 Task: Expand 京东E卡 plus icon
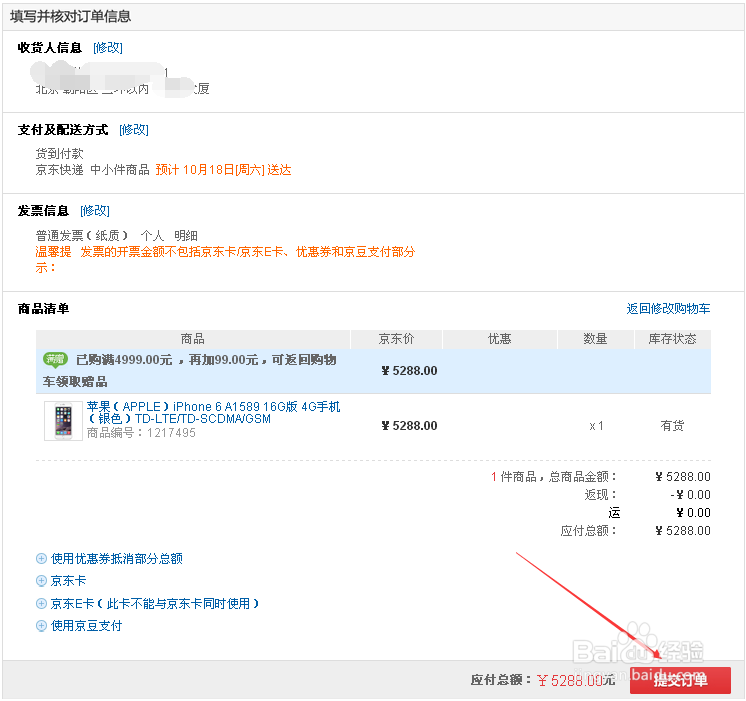click(x=41, y=603)
